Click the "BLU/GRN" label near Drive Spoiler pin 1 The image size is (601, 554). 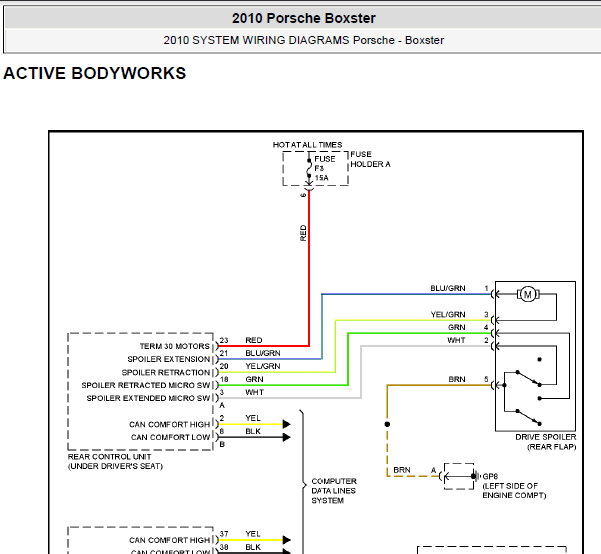coord(448,288)
